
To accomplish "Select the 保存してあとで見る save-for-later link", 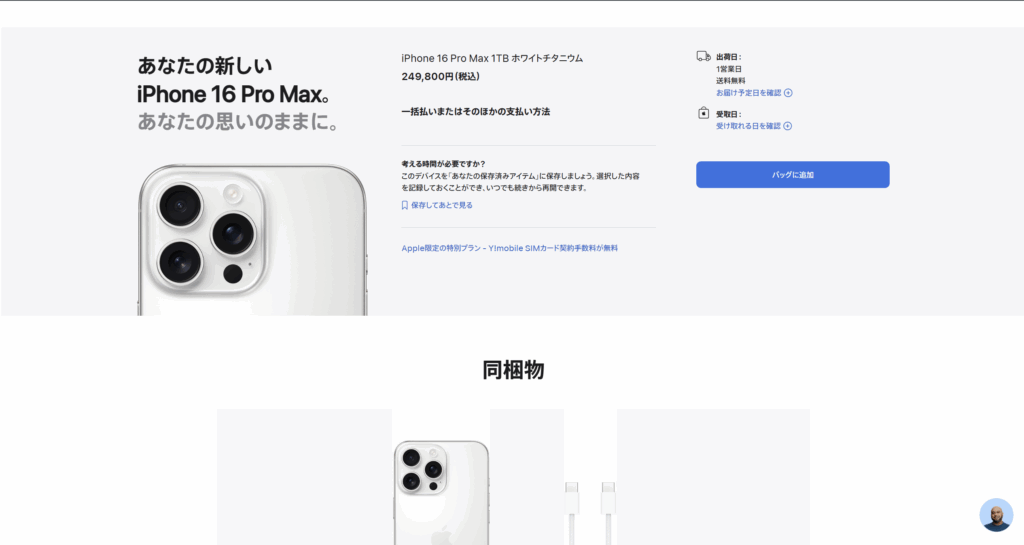I will pyautogui.click(x=441, y=205).
